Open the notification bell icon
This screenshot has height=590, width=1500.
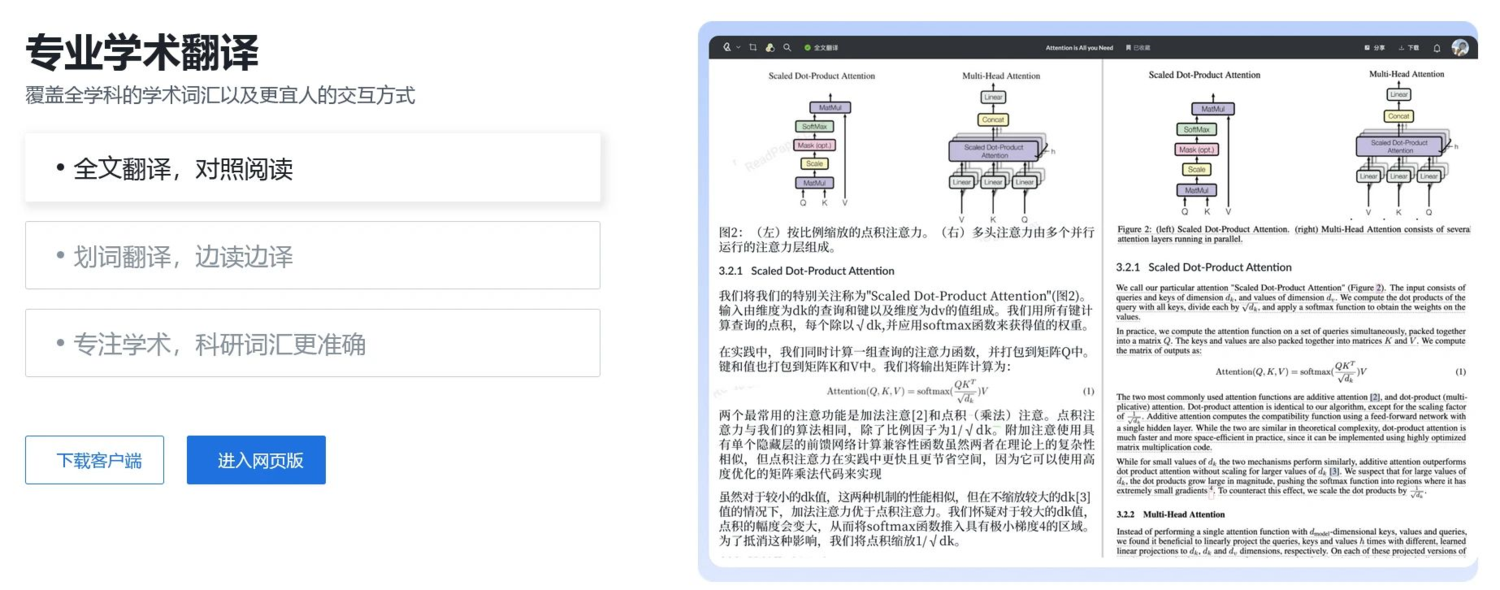(1437, 48)
